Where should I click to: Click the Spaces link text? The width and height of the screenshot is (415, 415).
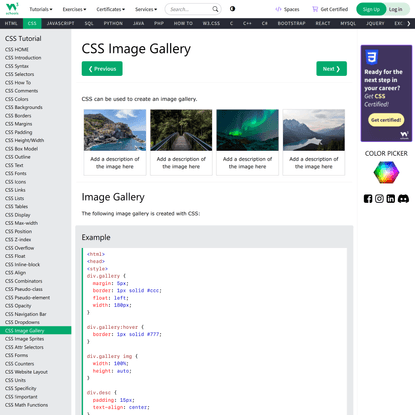[x=291, y=9]
